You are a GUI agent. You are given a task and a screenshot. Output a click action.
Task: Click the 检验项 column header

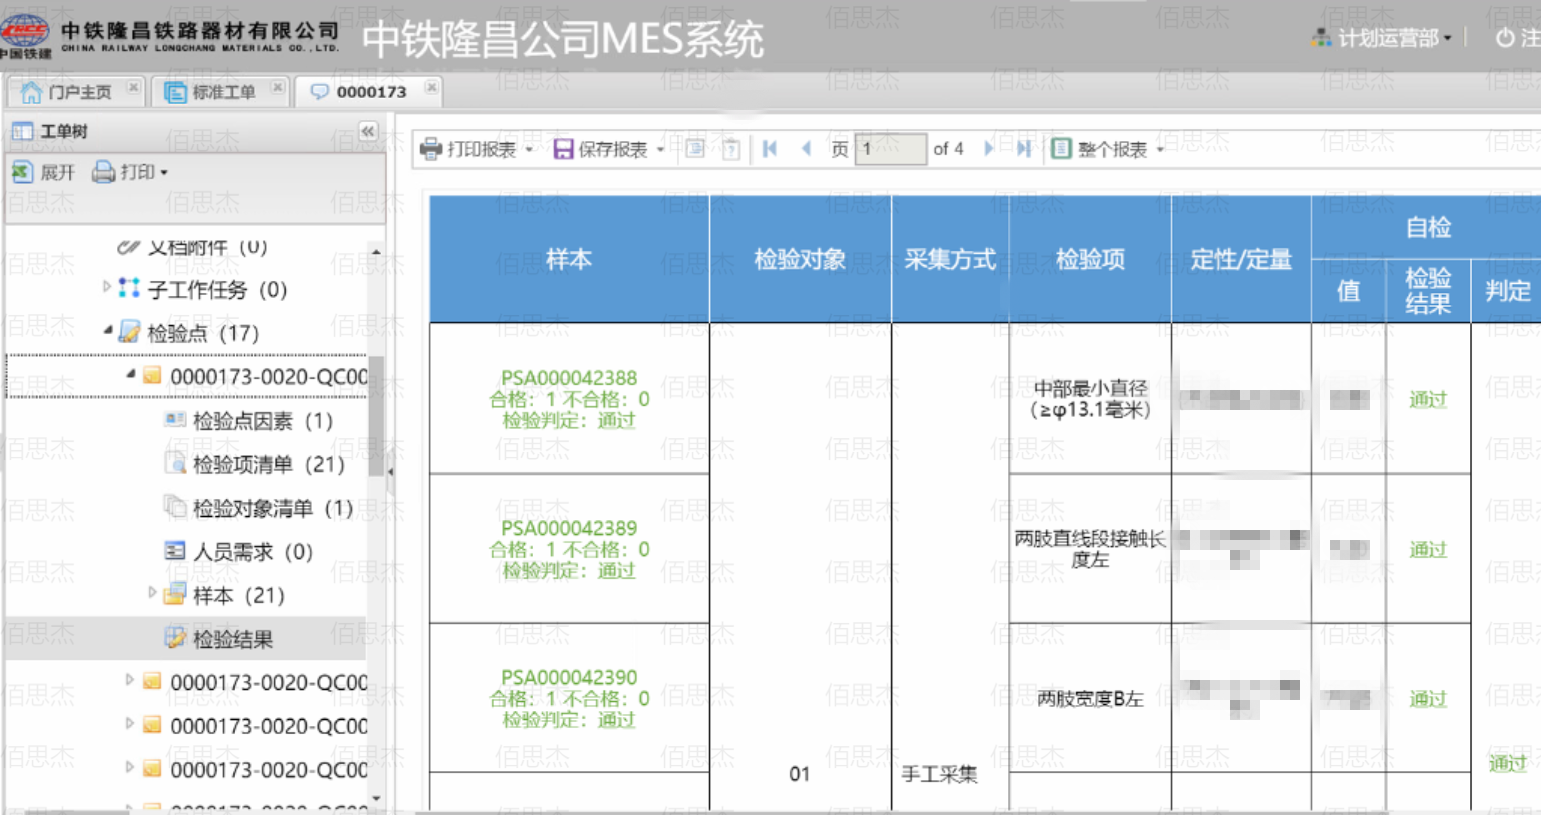point(1090,259)
